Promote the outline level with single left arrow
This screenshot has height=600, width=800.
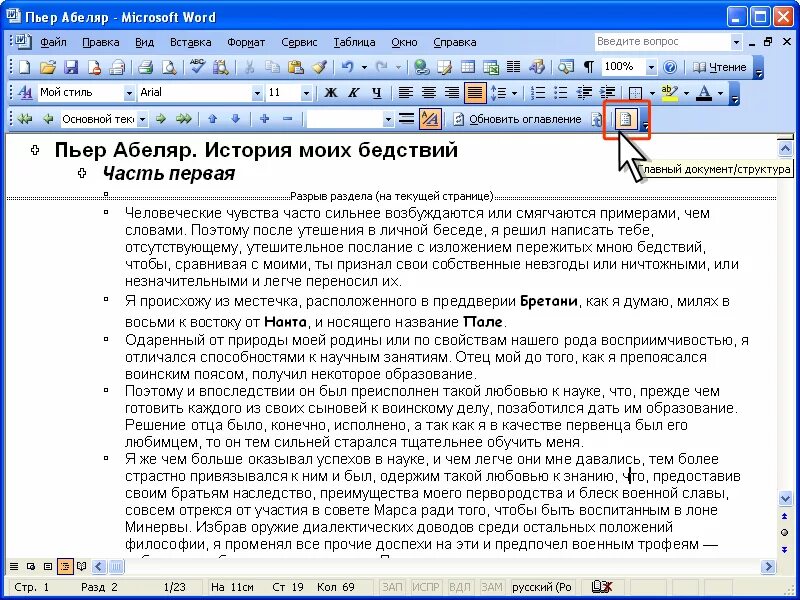(48, 119)
